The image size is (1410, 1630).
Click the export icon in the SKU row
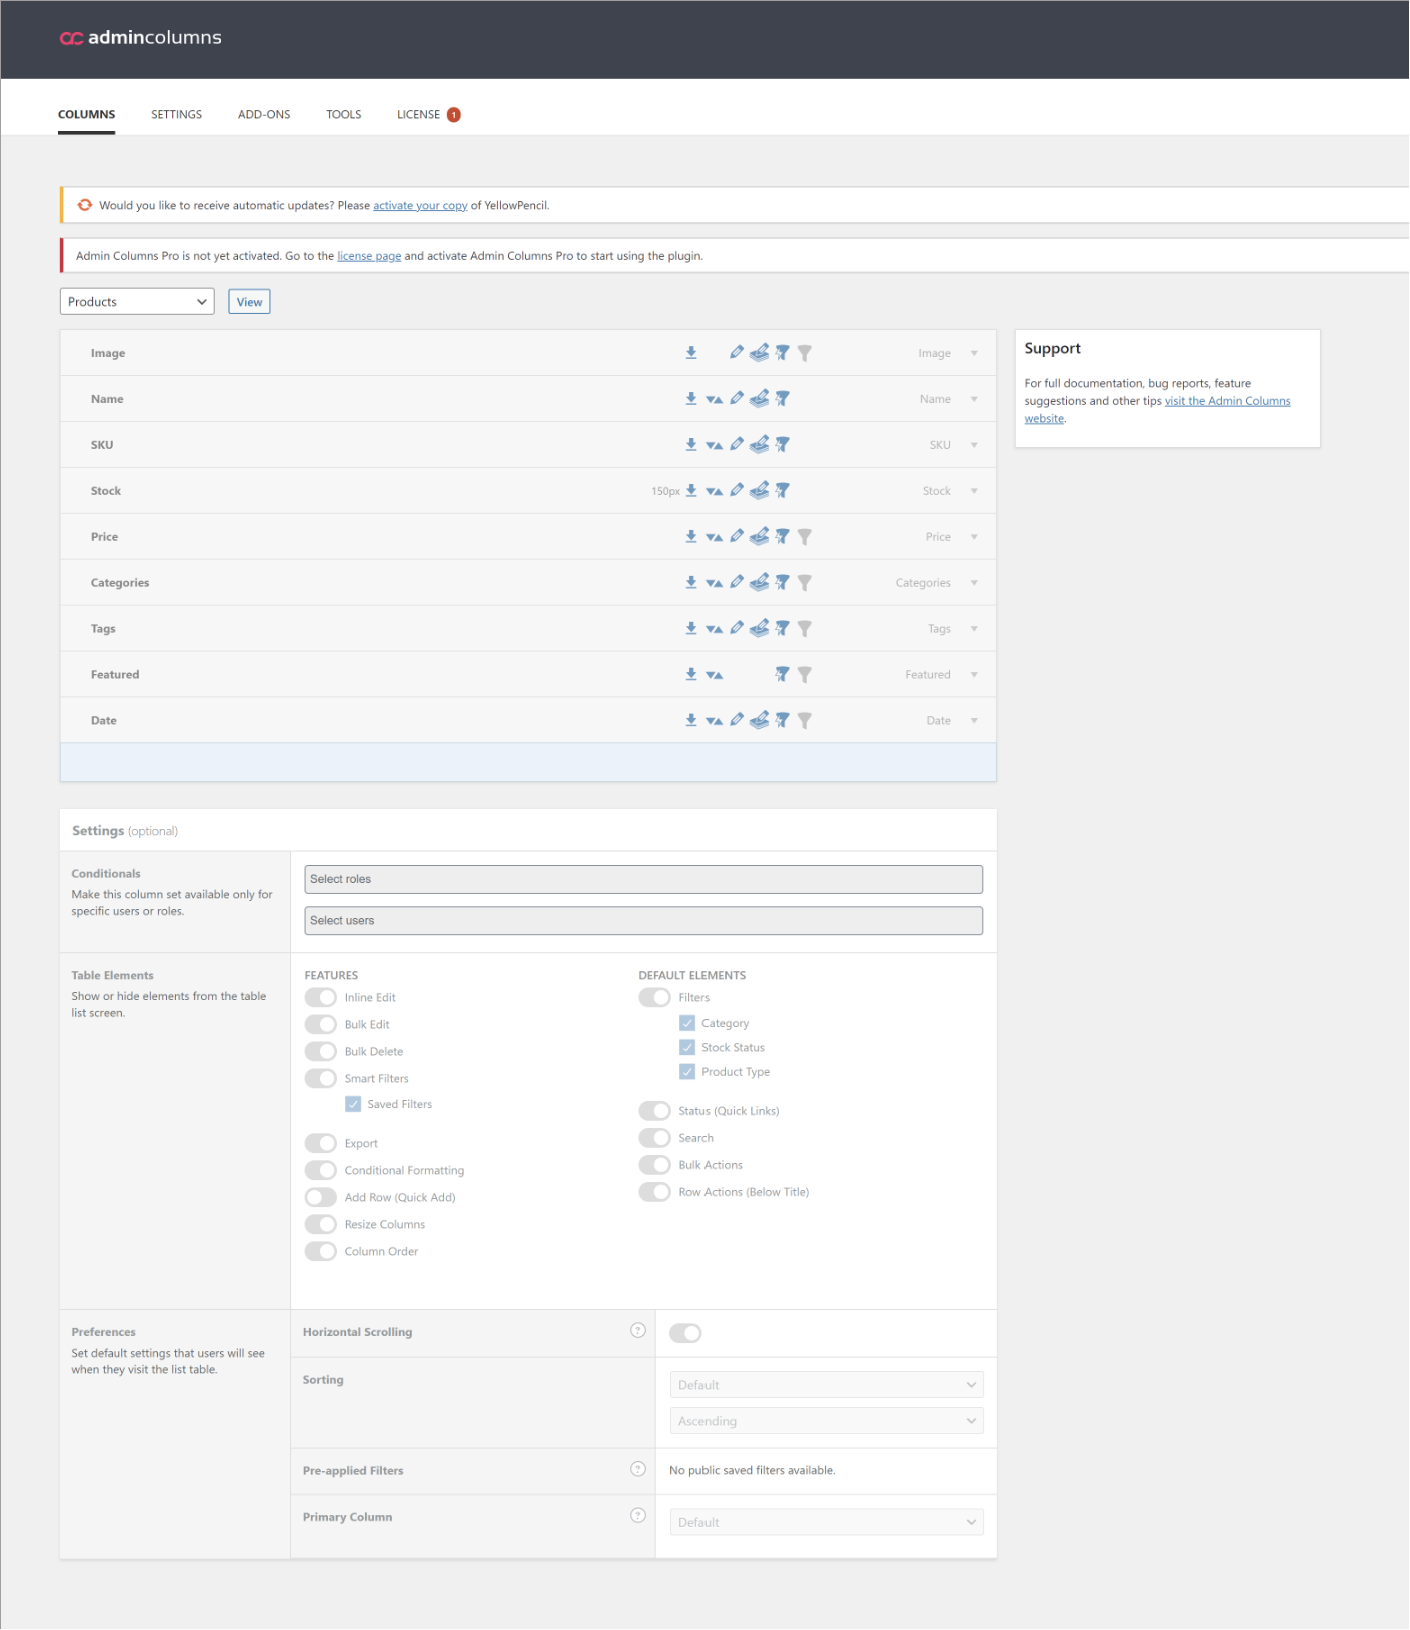[691, 445]
